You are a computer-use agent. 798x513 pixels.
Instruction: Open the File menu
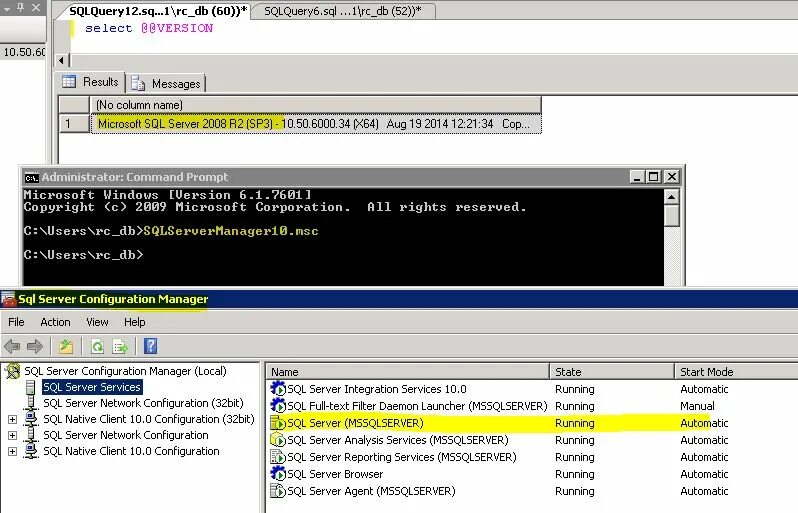(16, 322)
